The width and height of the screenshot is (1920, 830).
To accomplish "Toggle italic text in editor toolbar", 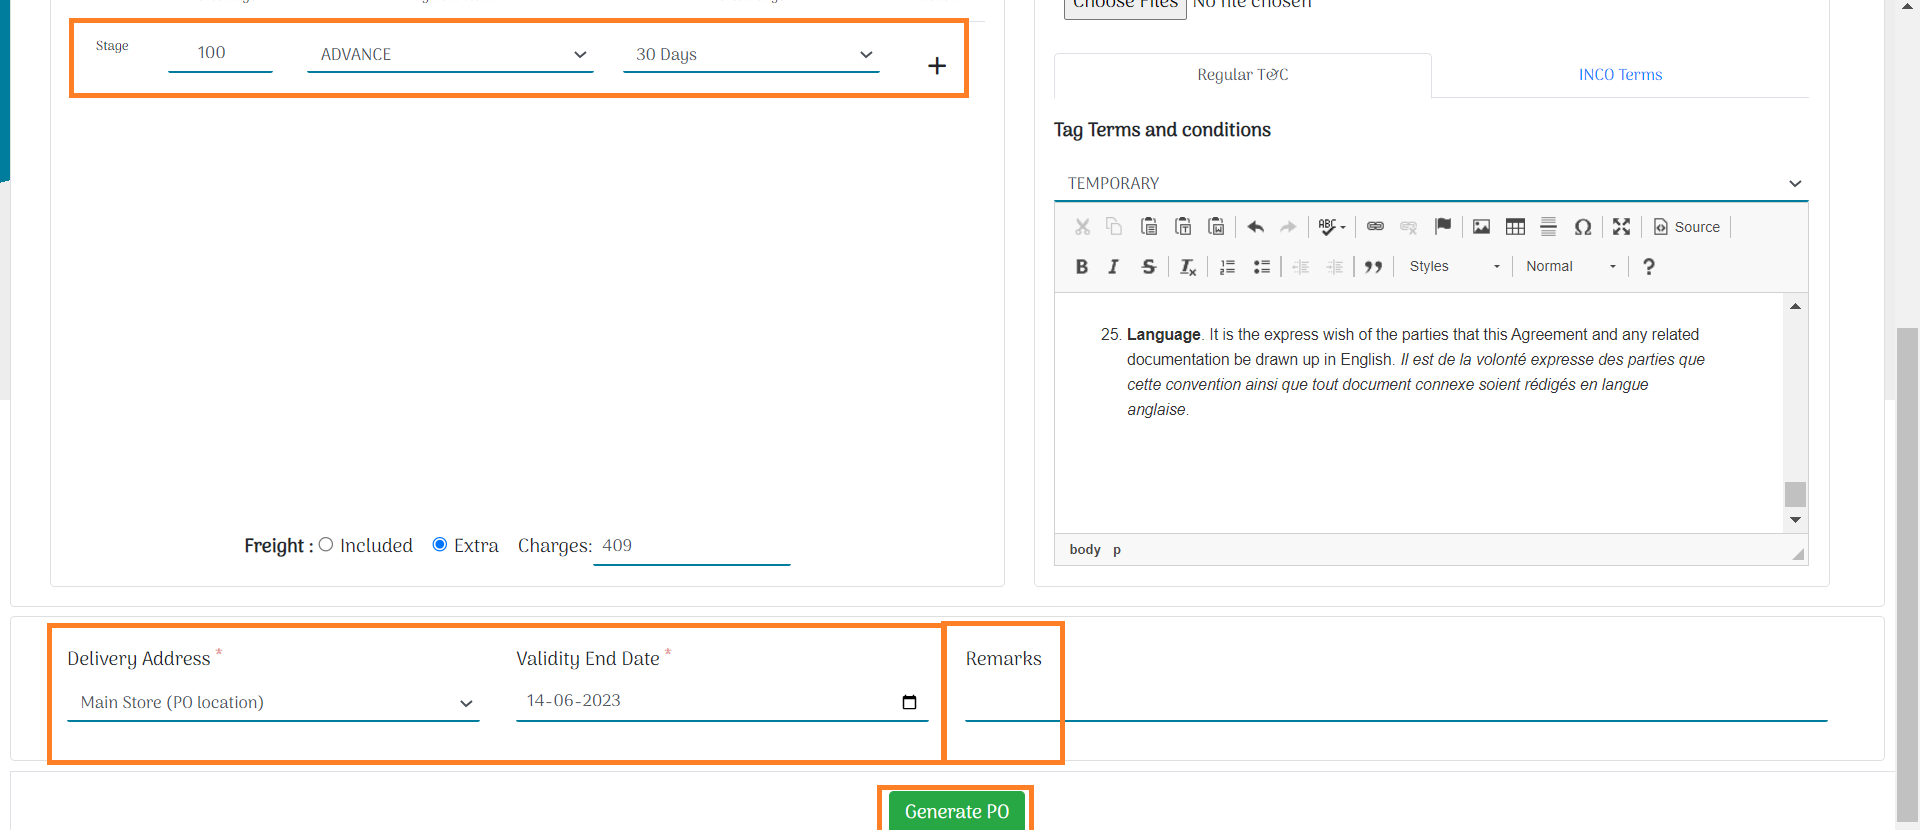I will coord(1113,266).
